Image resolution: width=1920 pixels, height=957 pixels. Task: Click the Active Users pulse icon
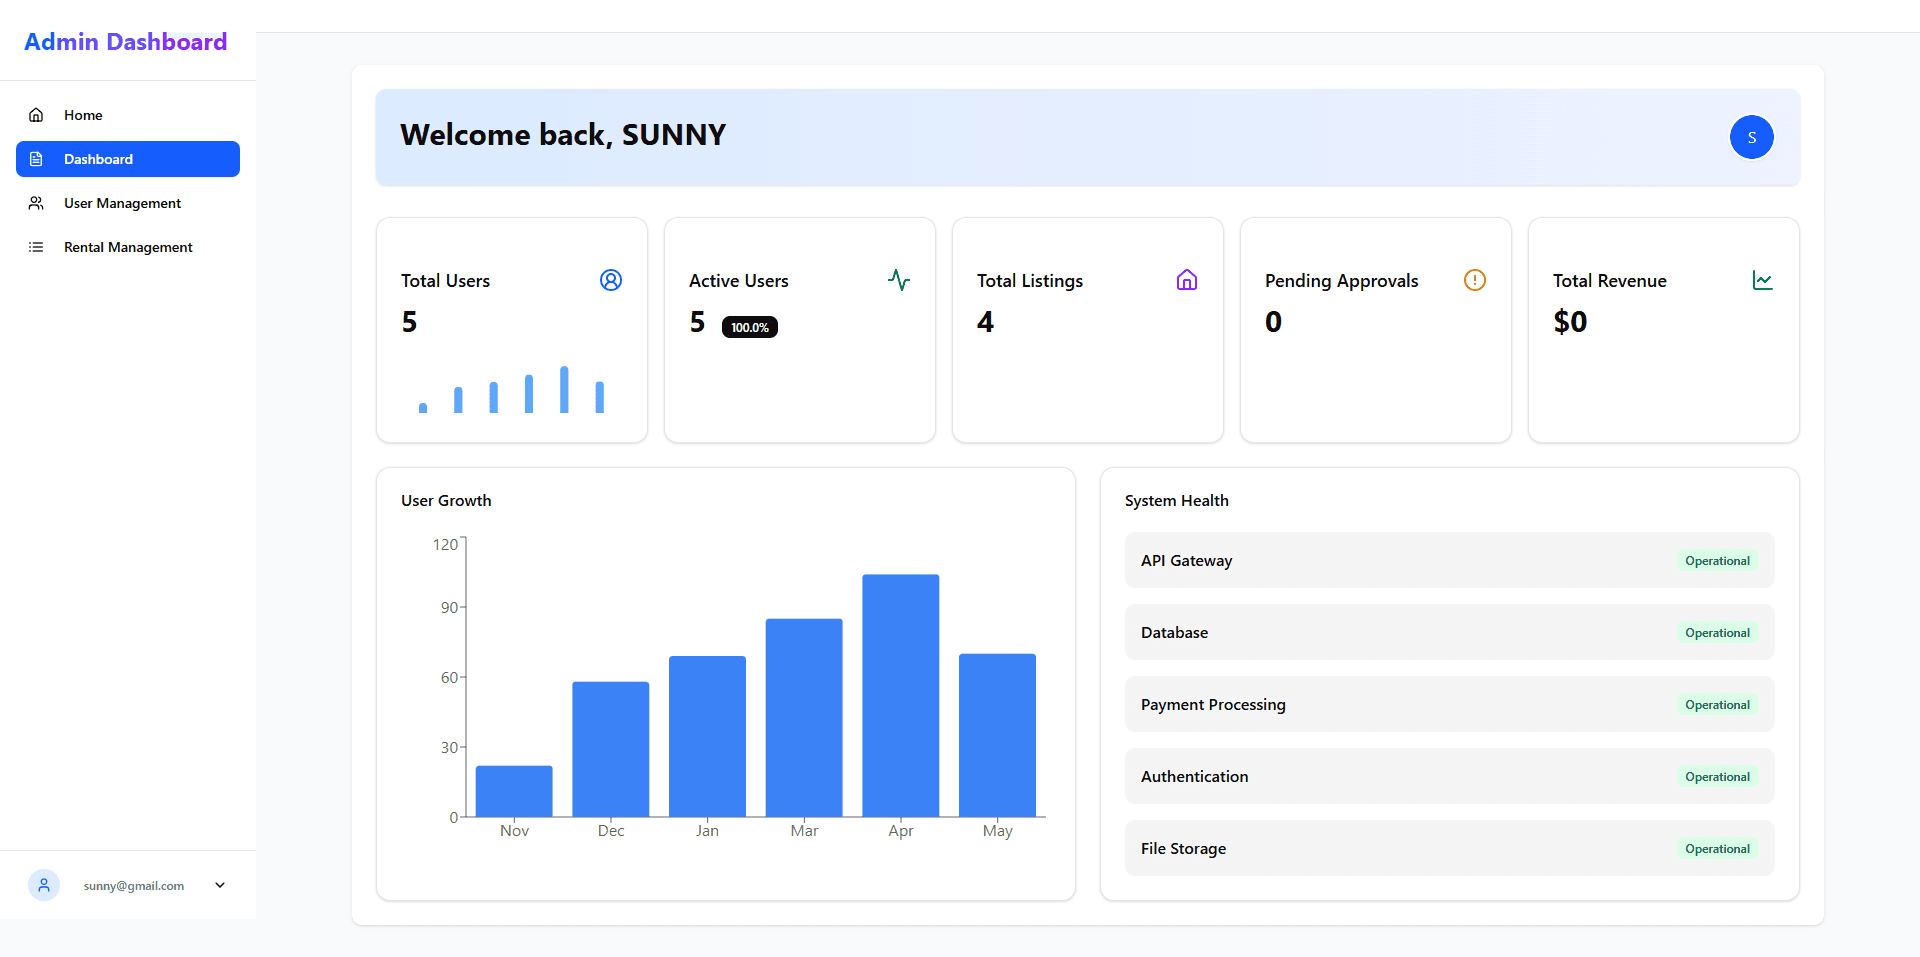pyautogui.click(x=899, y=280)
